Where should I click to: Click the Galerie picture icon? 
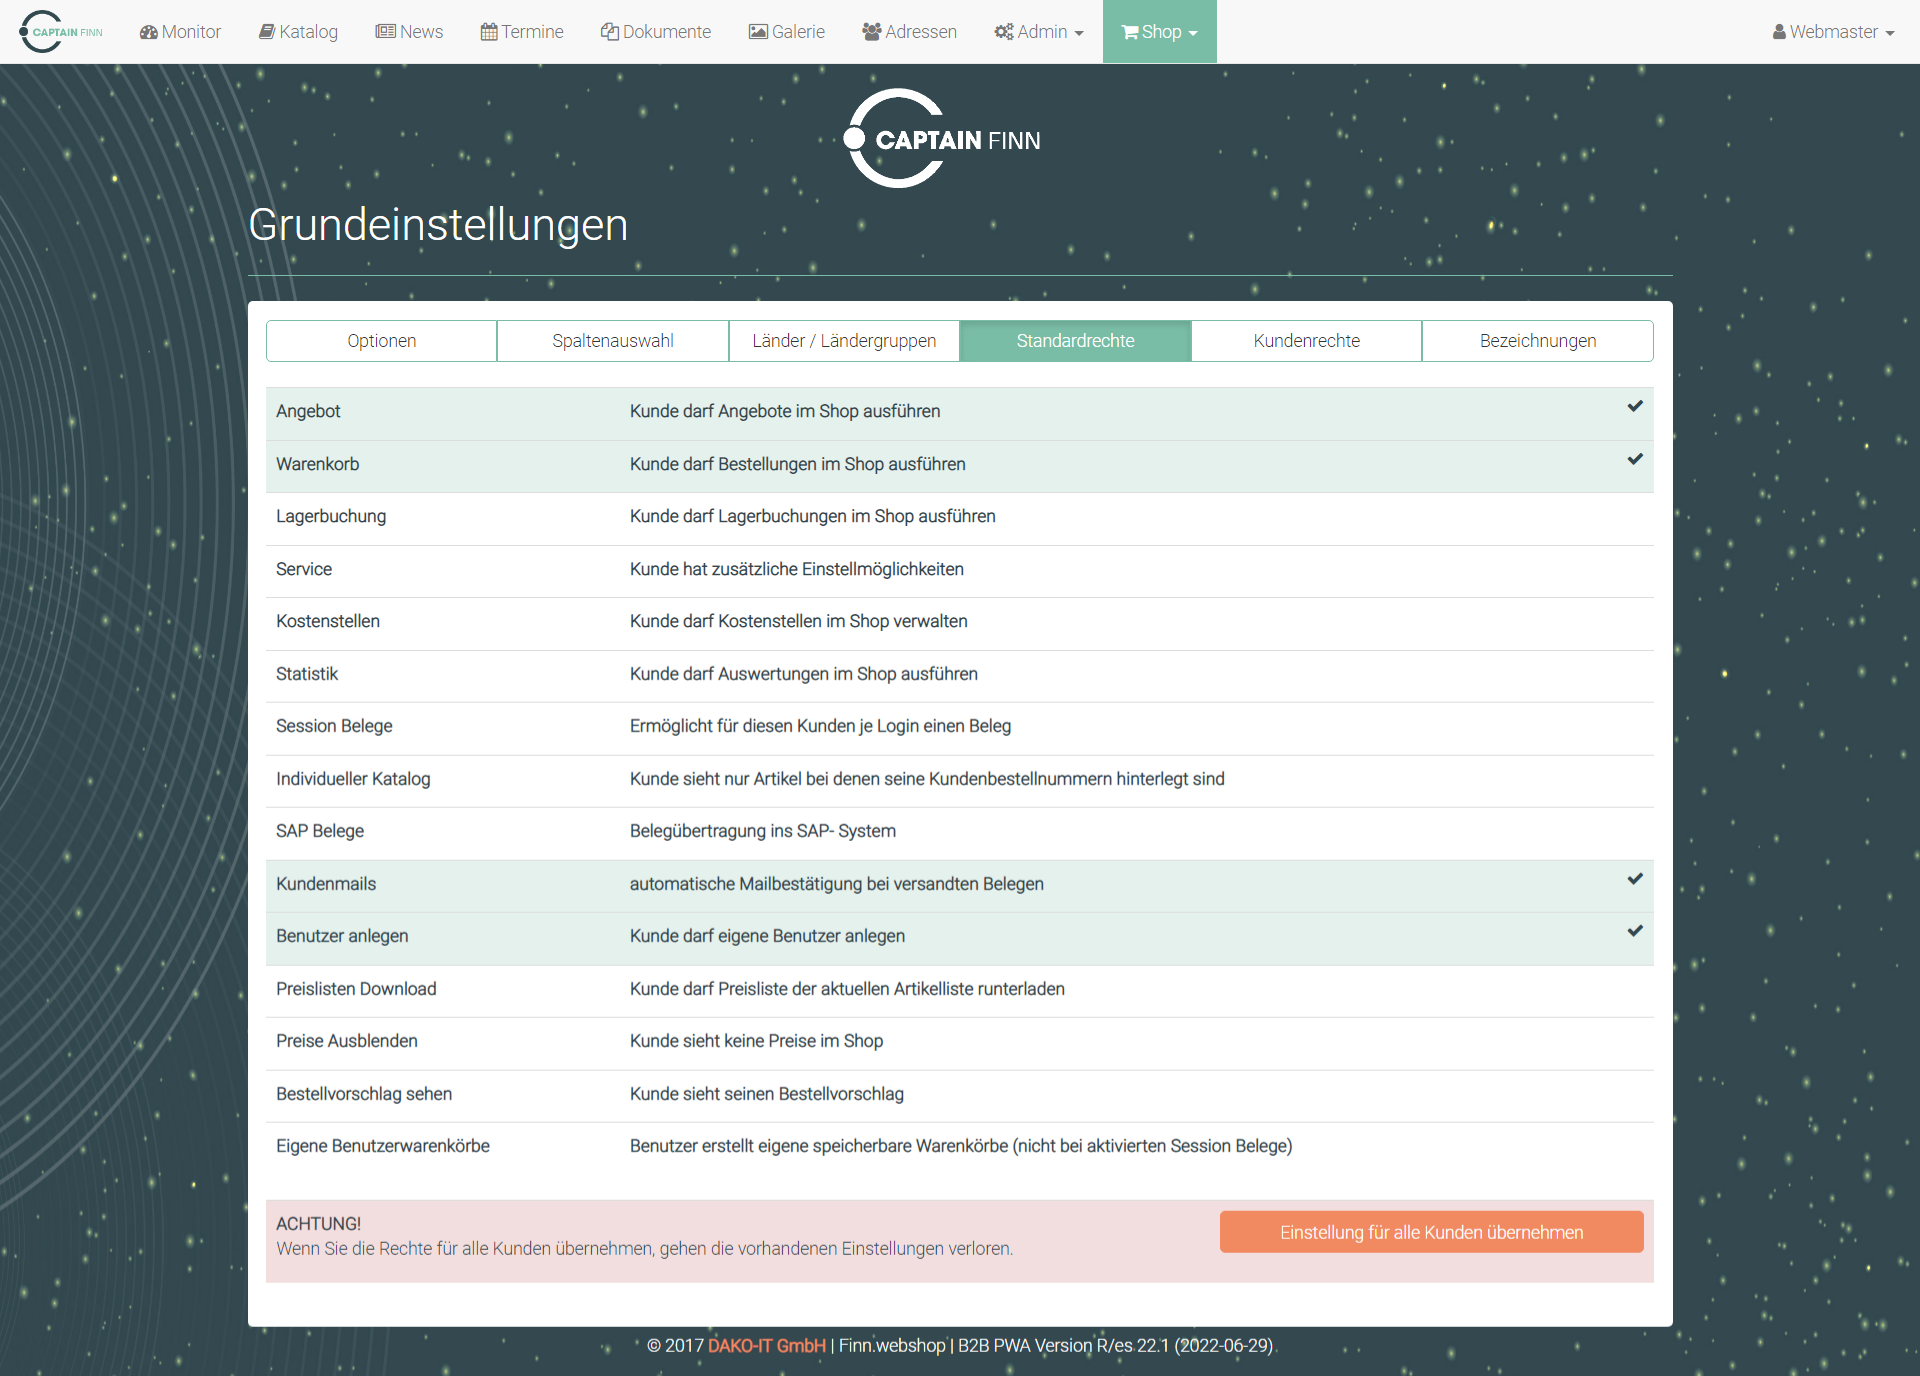(758, 32)
